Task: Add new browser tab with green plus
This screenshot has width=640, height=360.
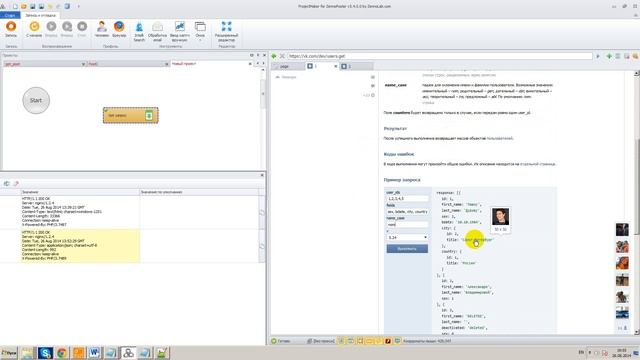Action: tap(609, 56)
